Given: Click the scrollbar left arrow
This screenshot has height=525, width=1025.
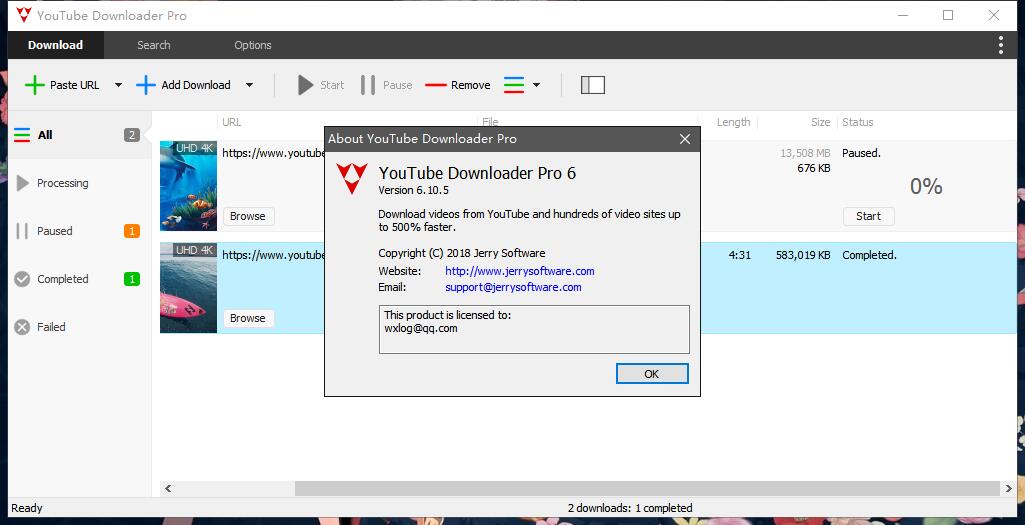Looking at the screenshot, I should click(168, 488).
